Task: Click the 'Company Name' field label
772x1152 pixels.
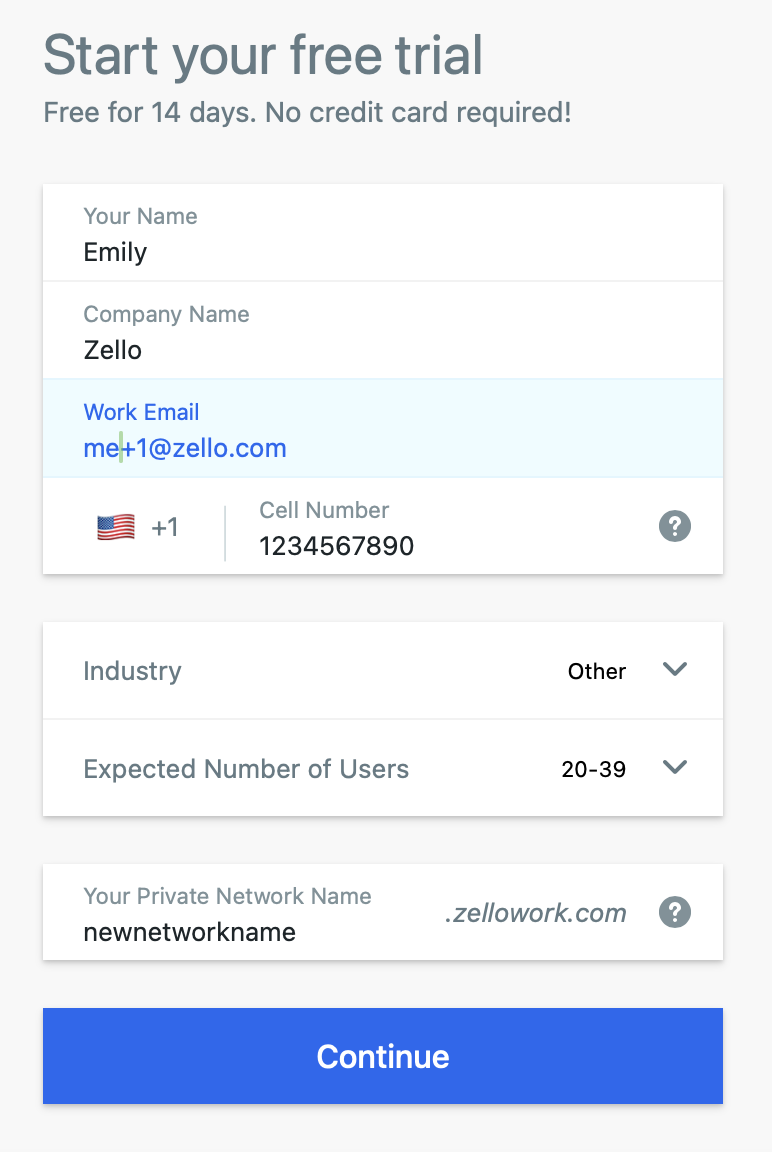Action: tap(167, 314)
